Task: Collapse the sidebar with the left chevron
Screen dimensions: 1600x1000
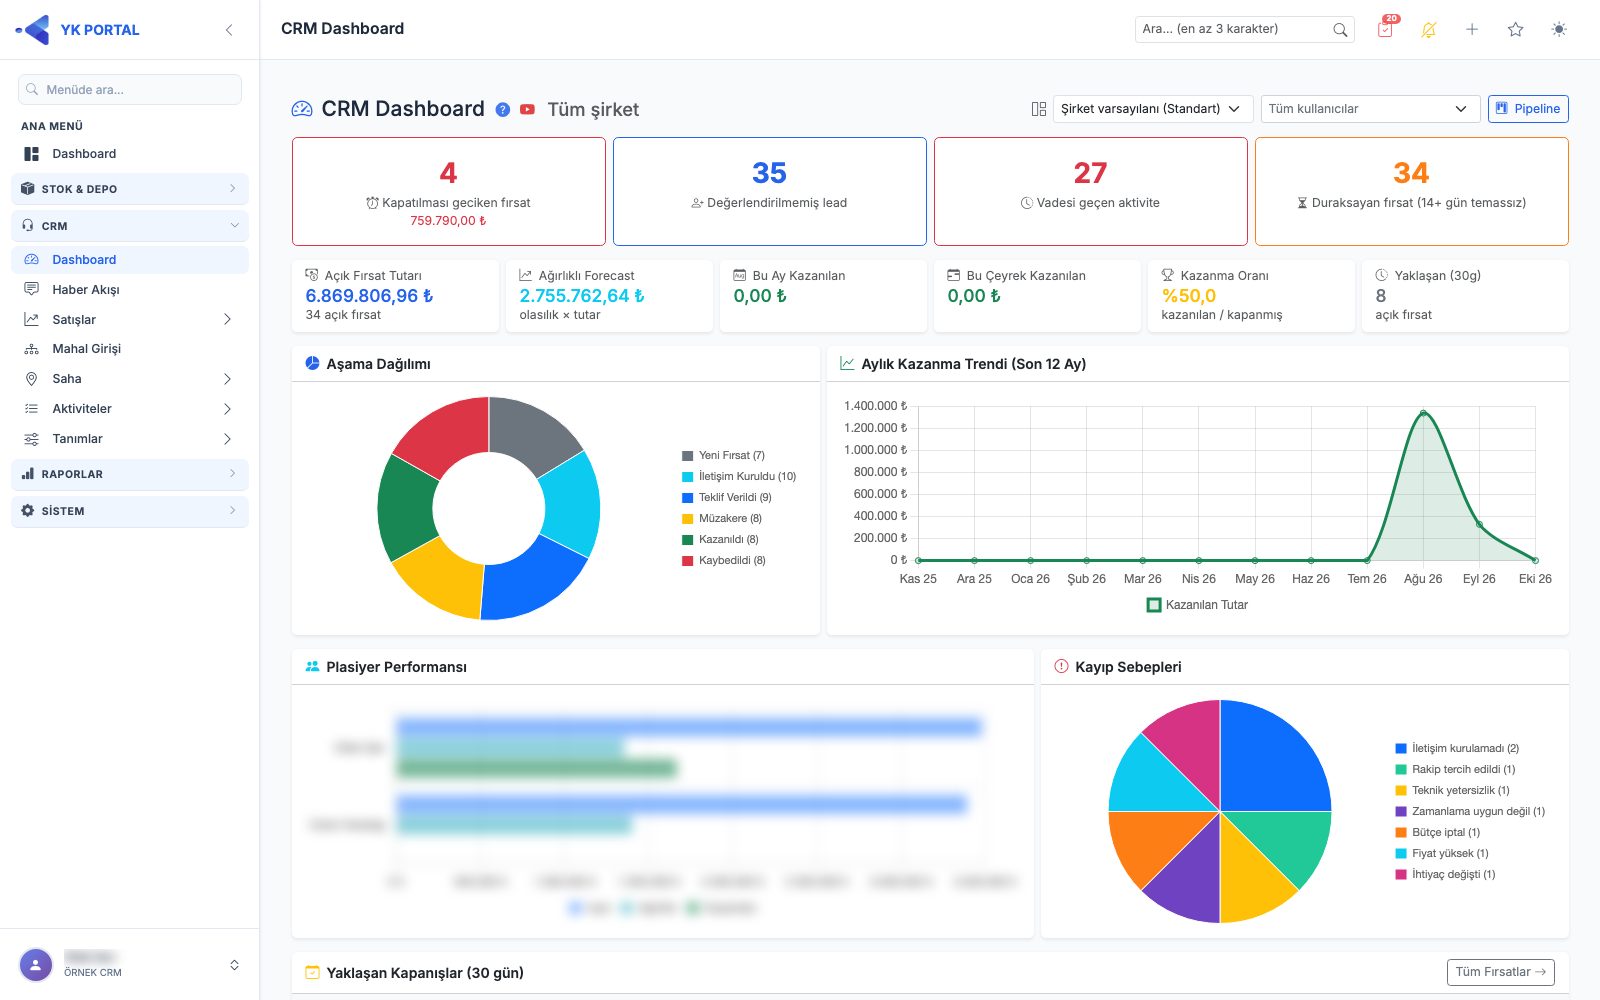Action: click(x=229, y=30)
